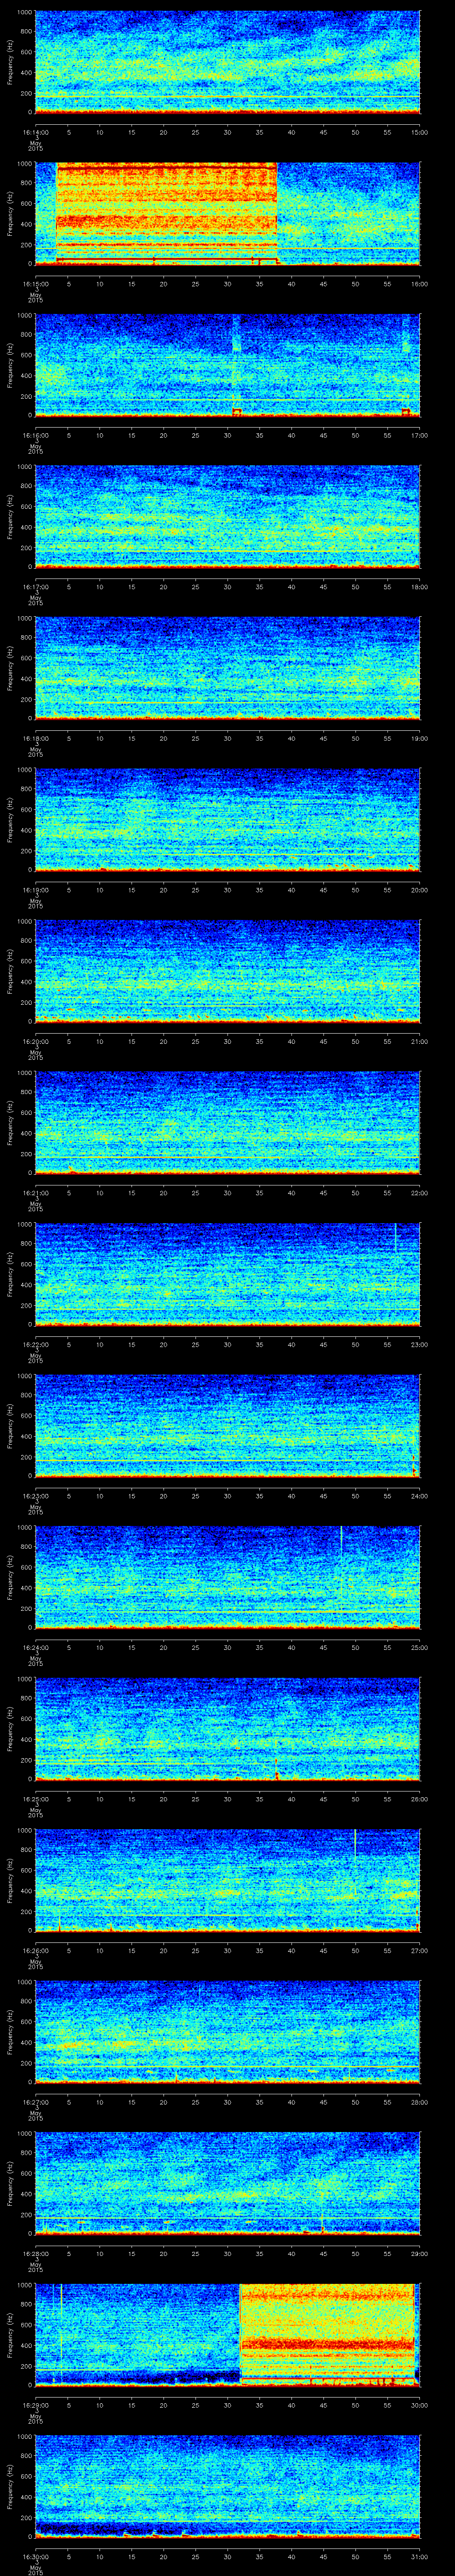Select the 22:00 end time label

[x=420, y=1193]
